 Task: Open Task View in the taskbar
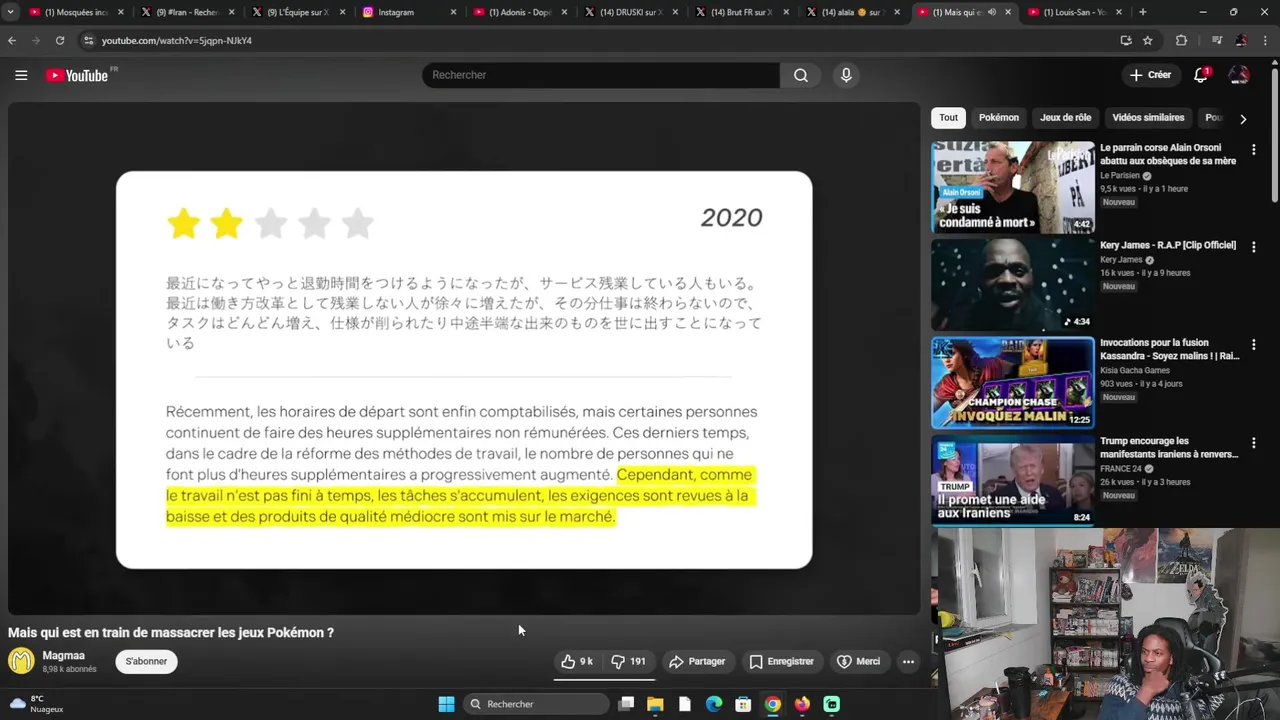coord(626,704)
